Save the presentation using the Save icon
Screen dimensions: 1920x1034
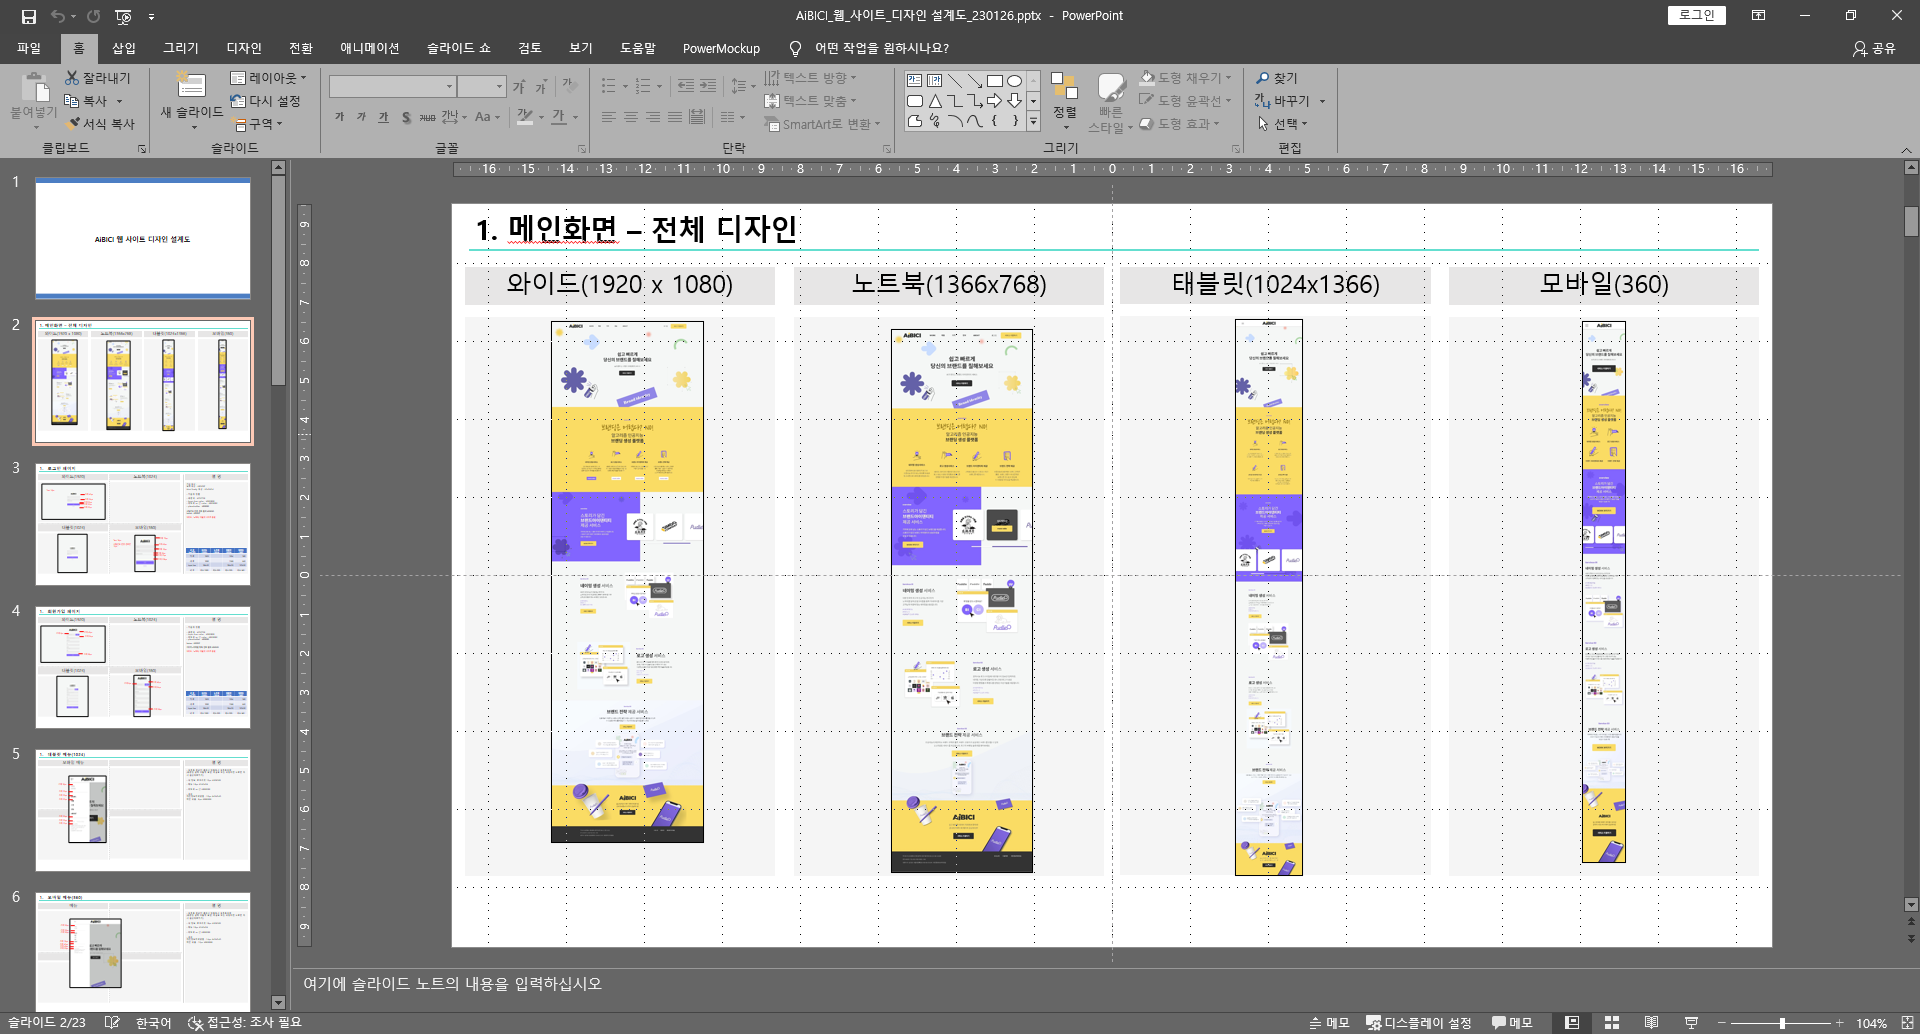[x=28, y=16]
